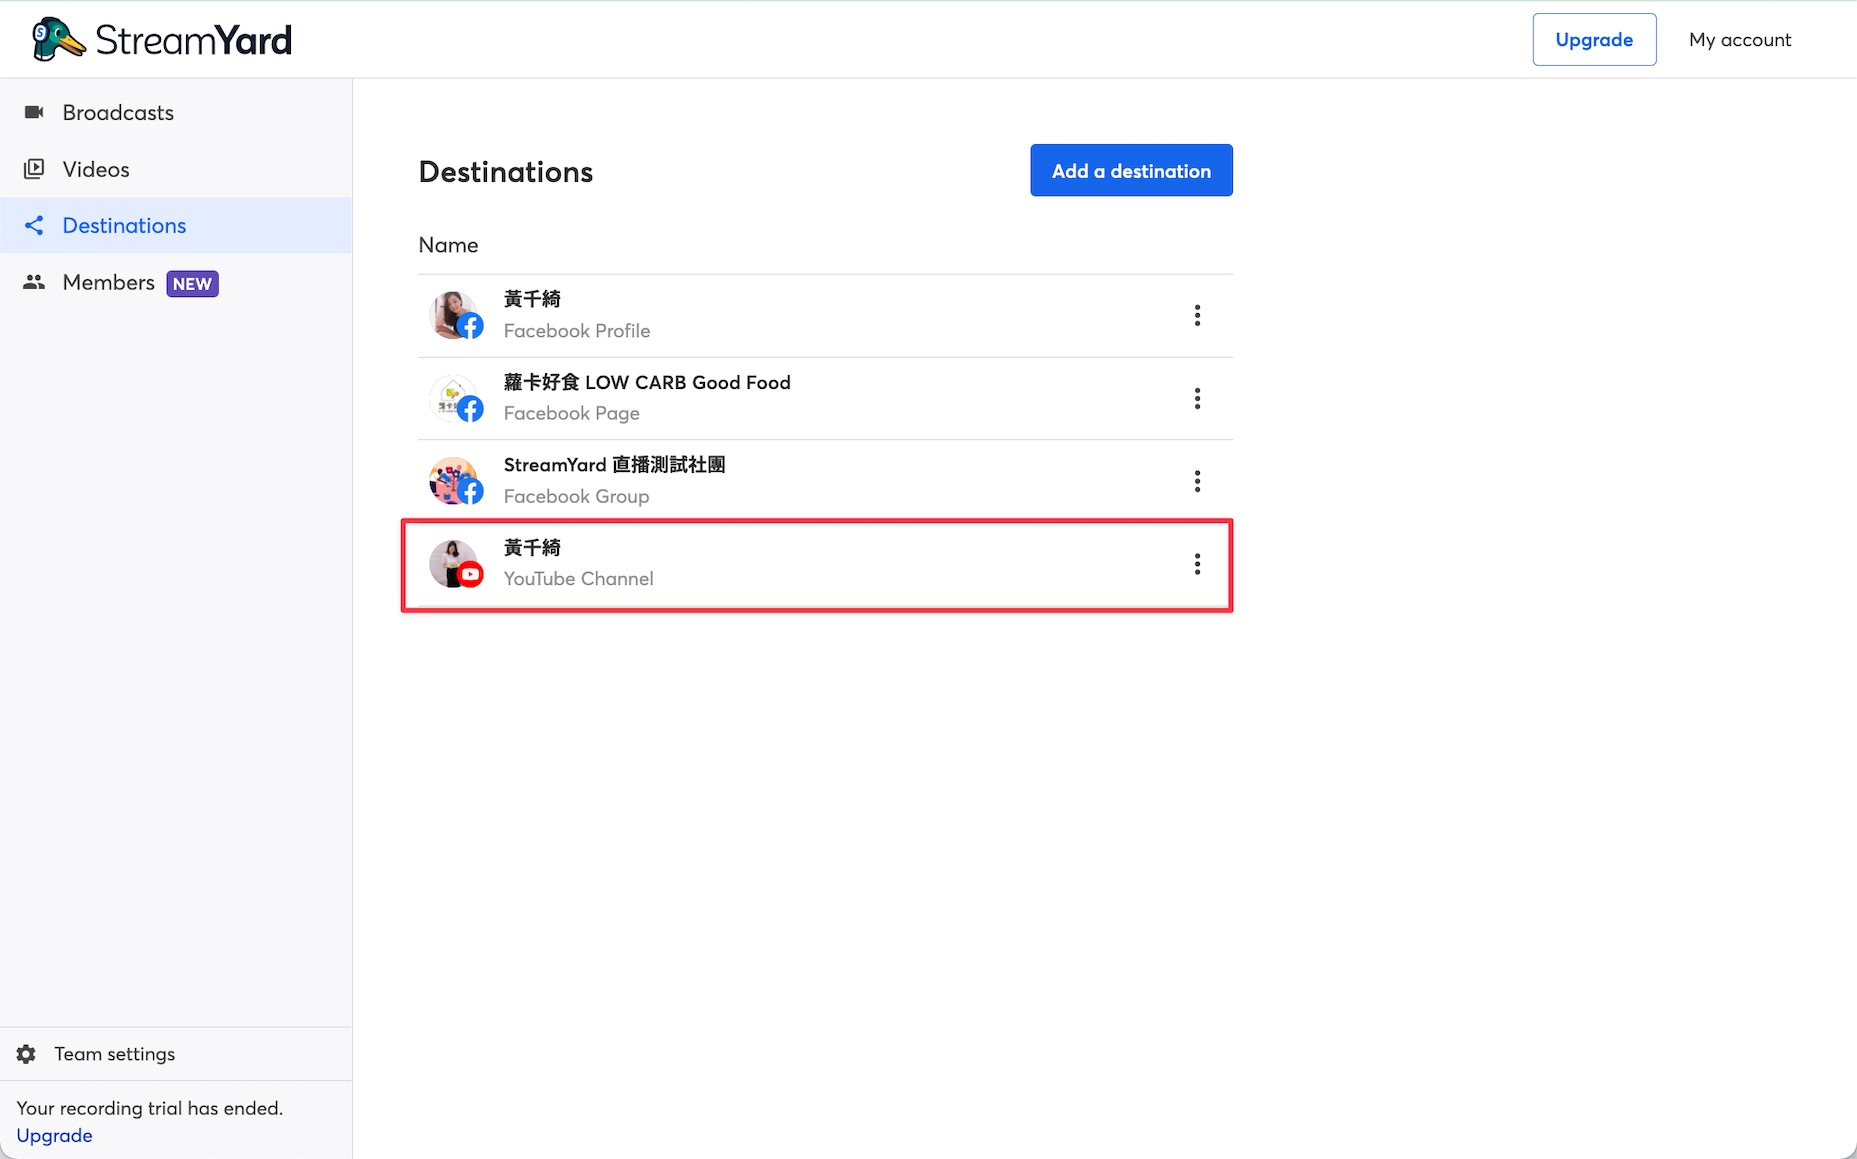Open options menu for Facebook Profile destination
Screen dimensions: 1857x1159
1197,316
